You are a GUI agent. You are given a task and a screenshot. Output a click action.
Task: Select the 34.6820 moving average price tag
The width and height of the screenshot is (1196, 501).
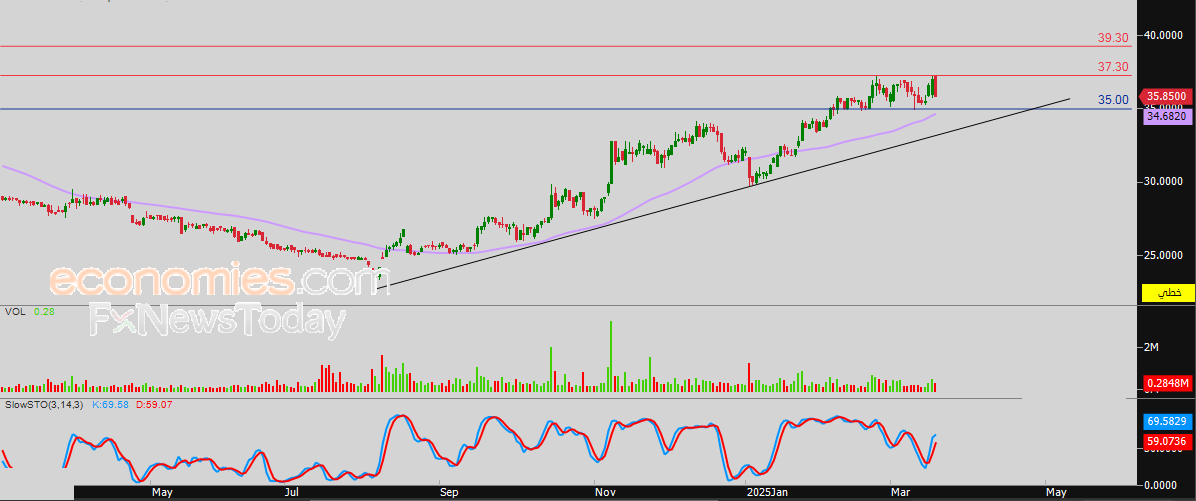[x=1168, y=116]
